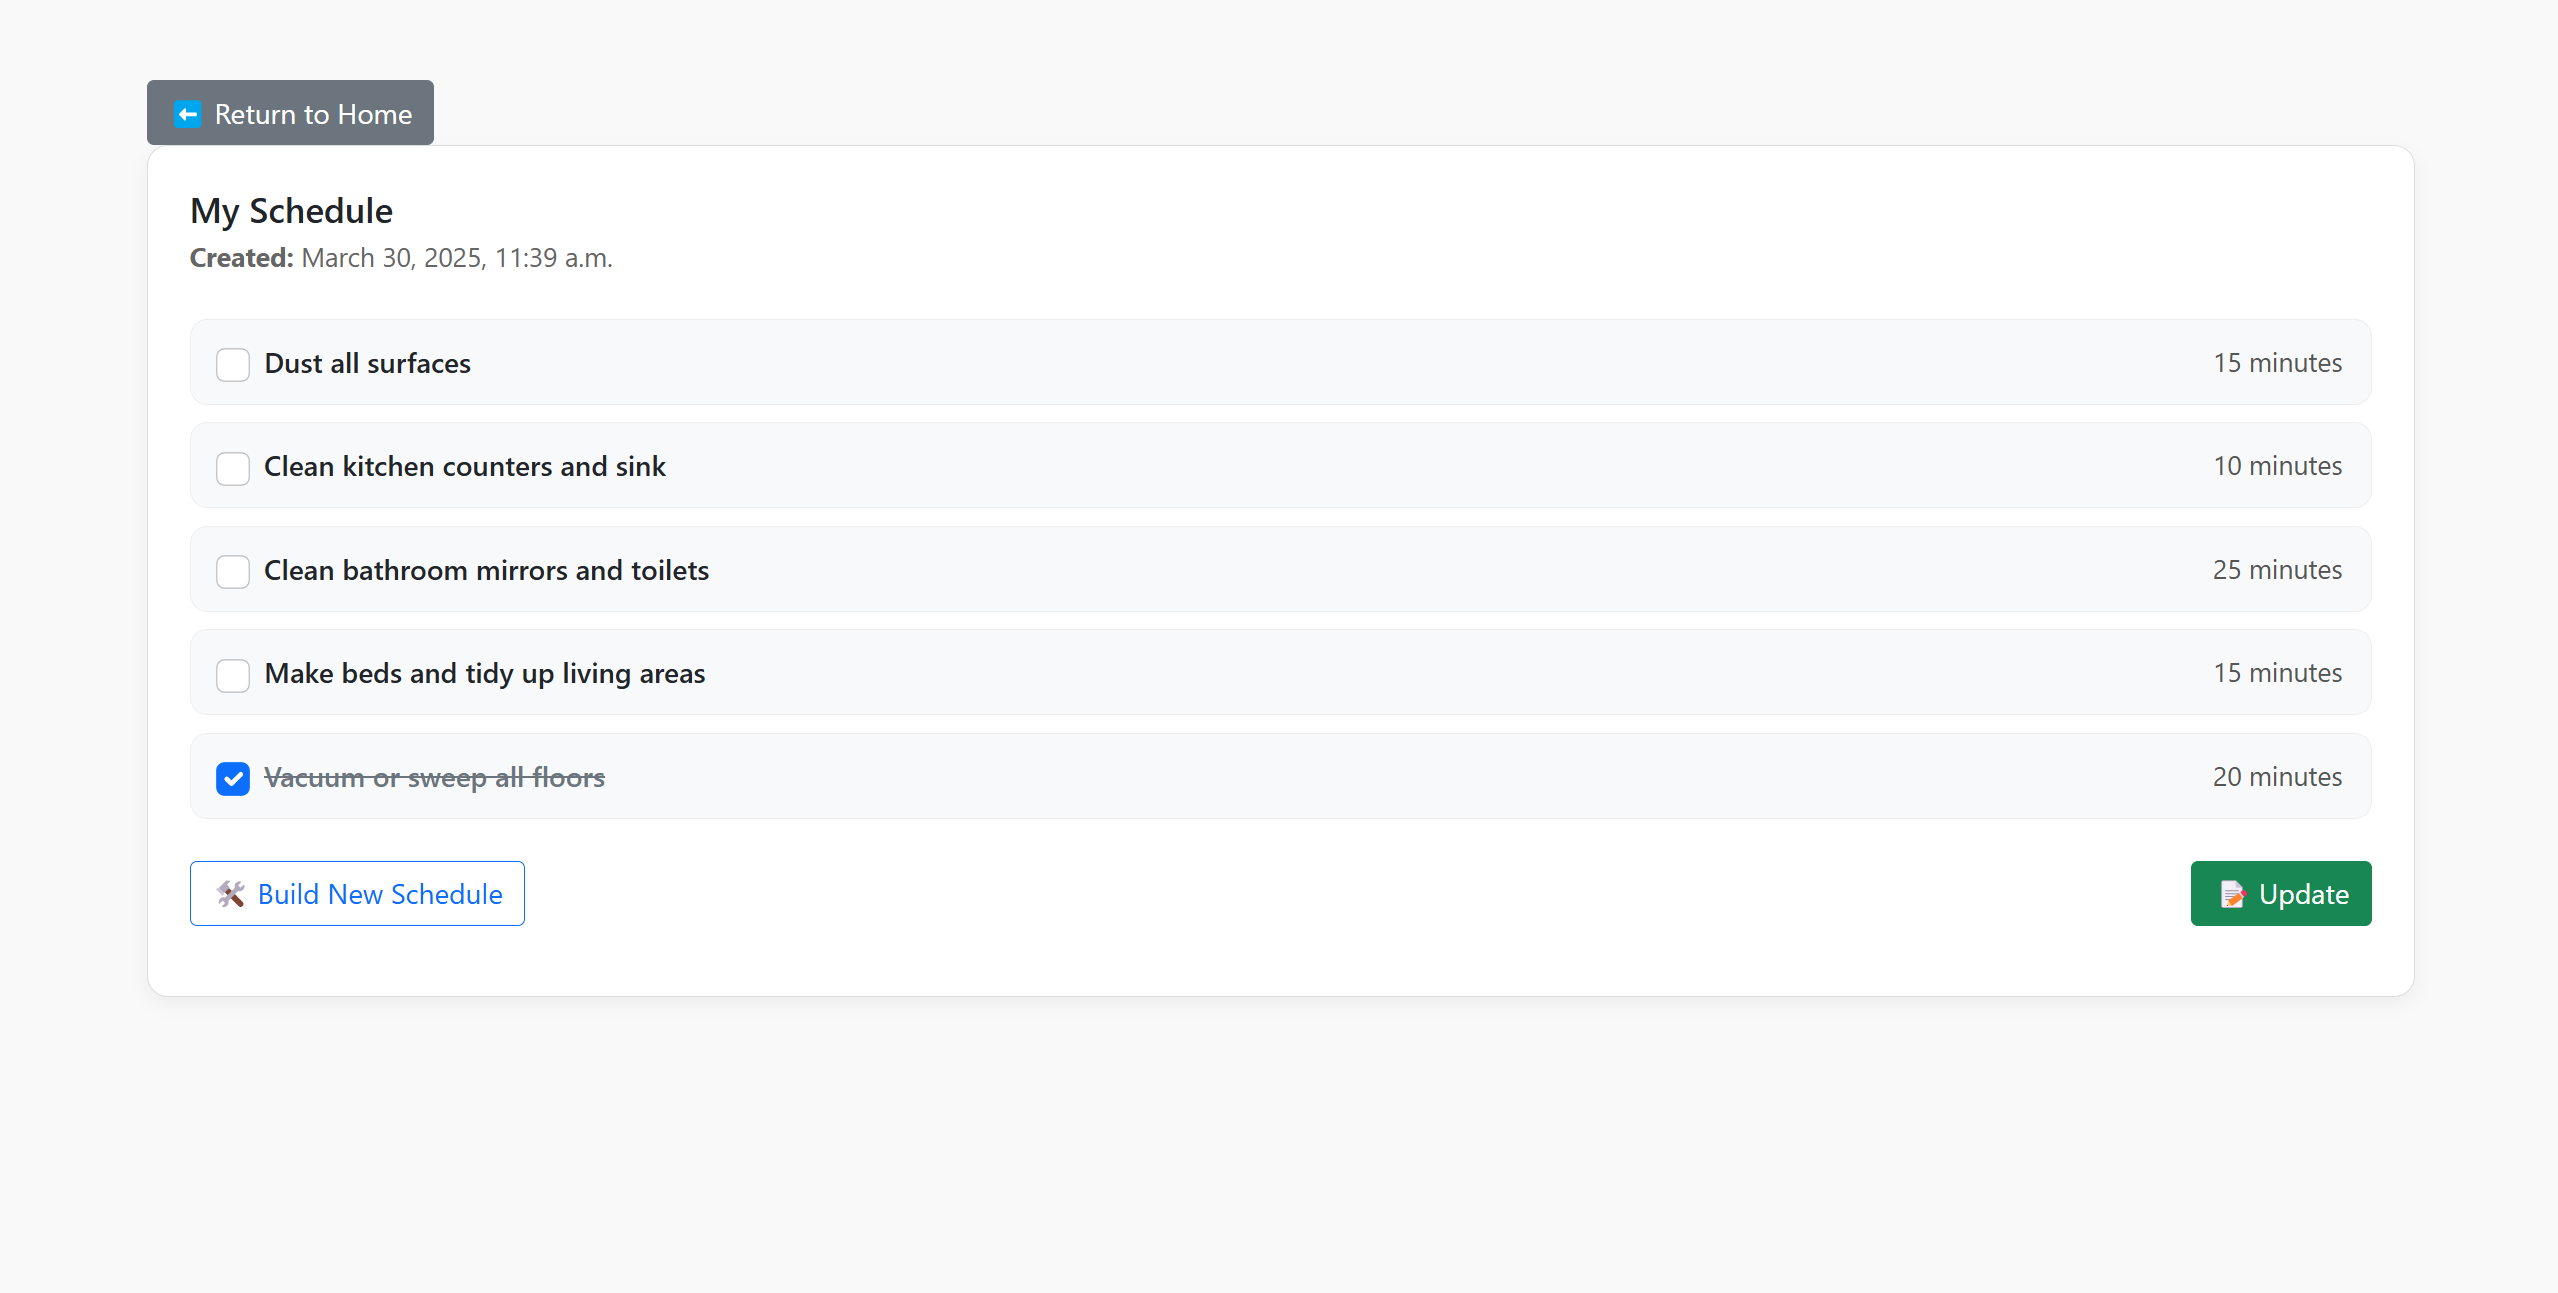Click the Clean bathroom mirrors and toilets label
The width and height of the screenshot is (2558, 1293).
[486, 571]
